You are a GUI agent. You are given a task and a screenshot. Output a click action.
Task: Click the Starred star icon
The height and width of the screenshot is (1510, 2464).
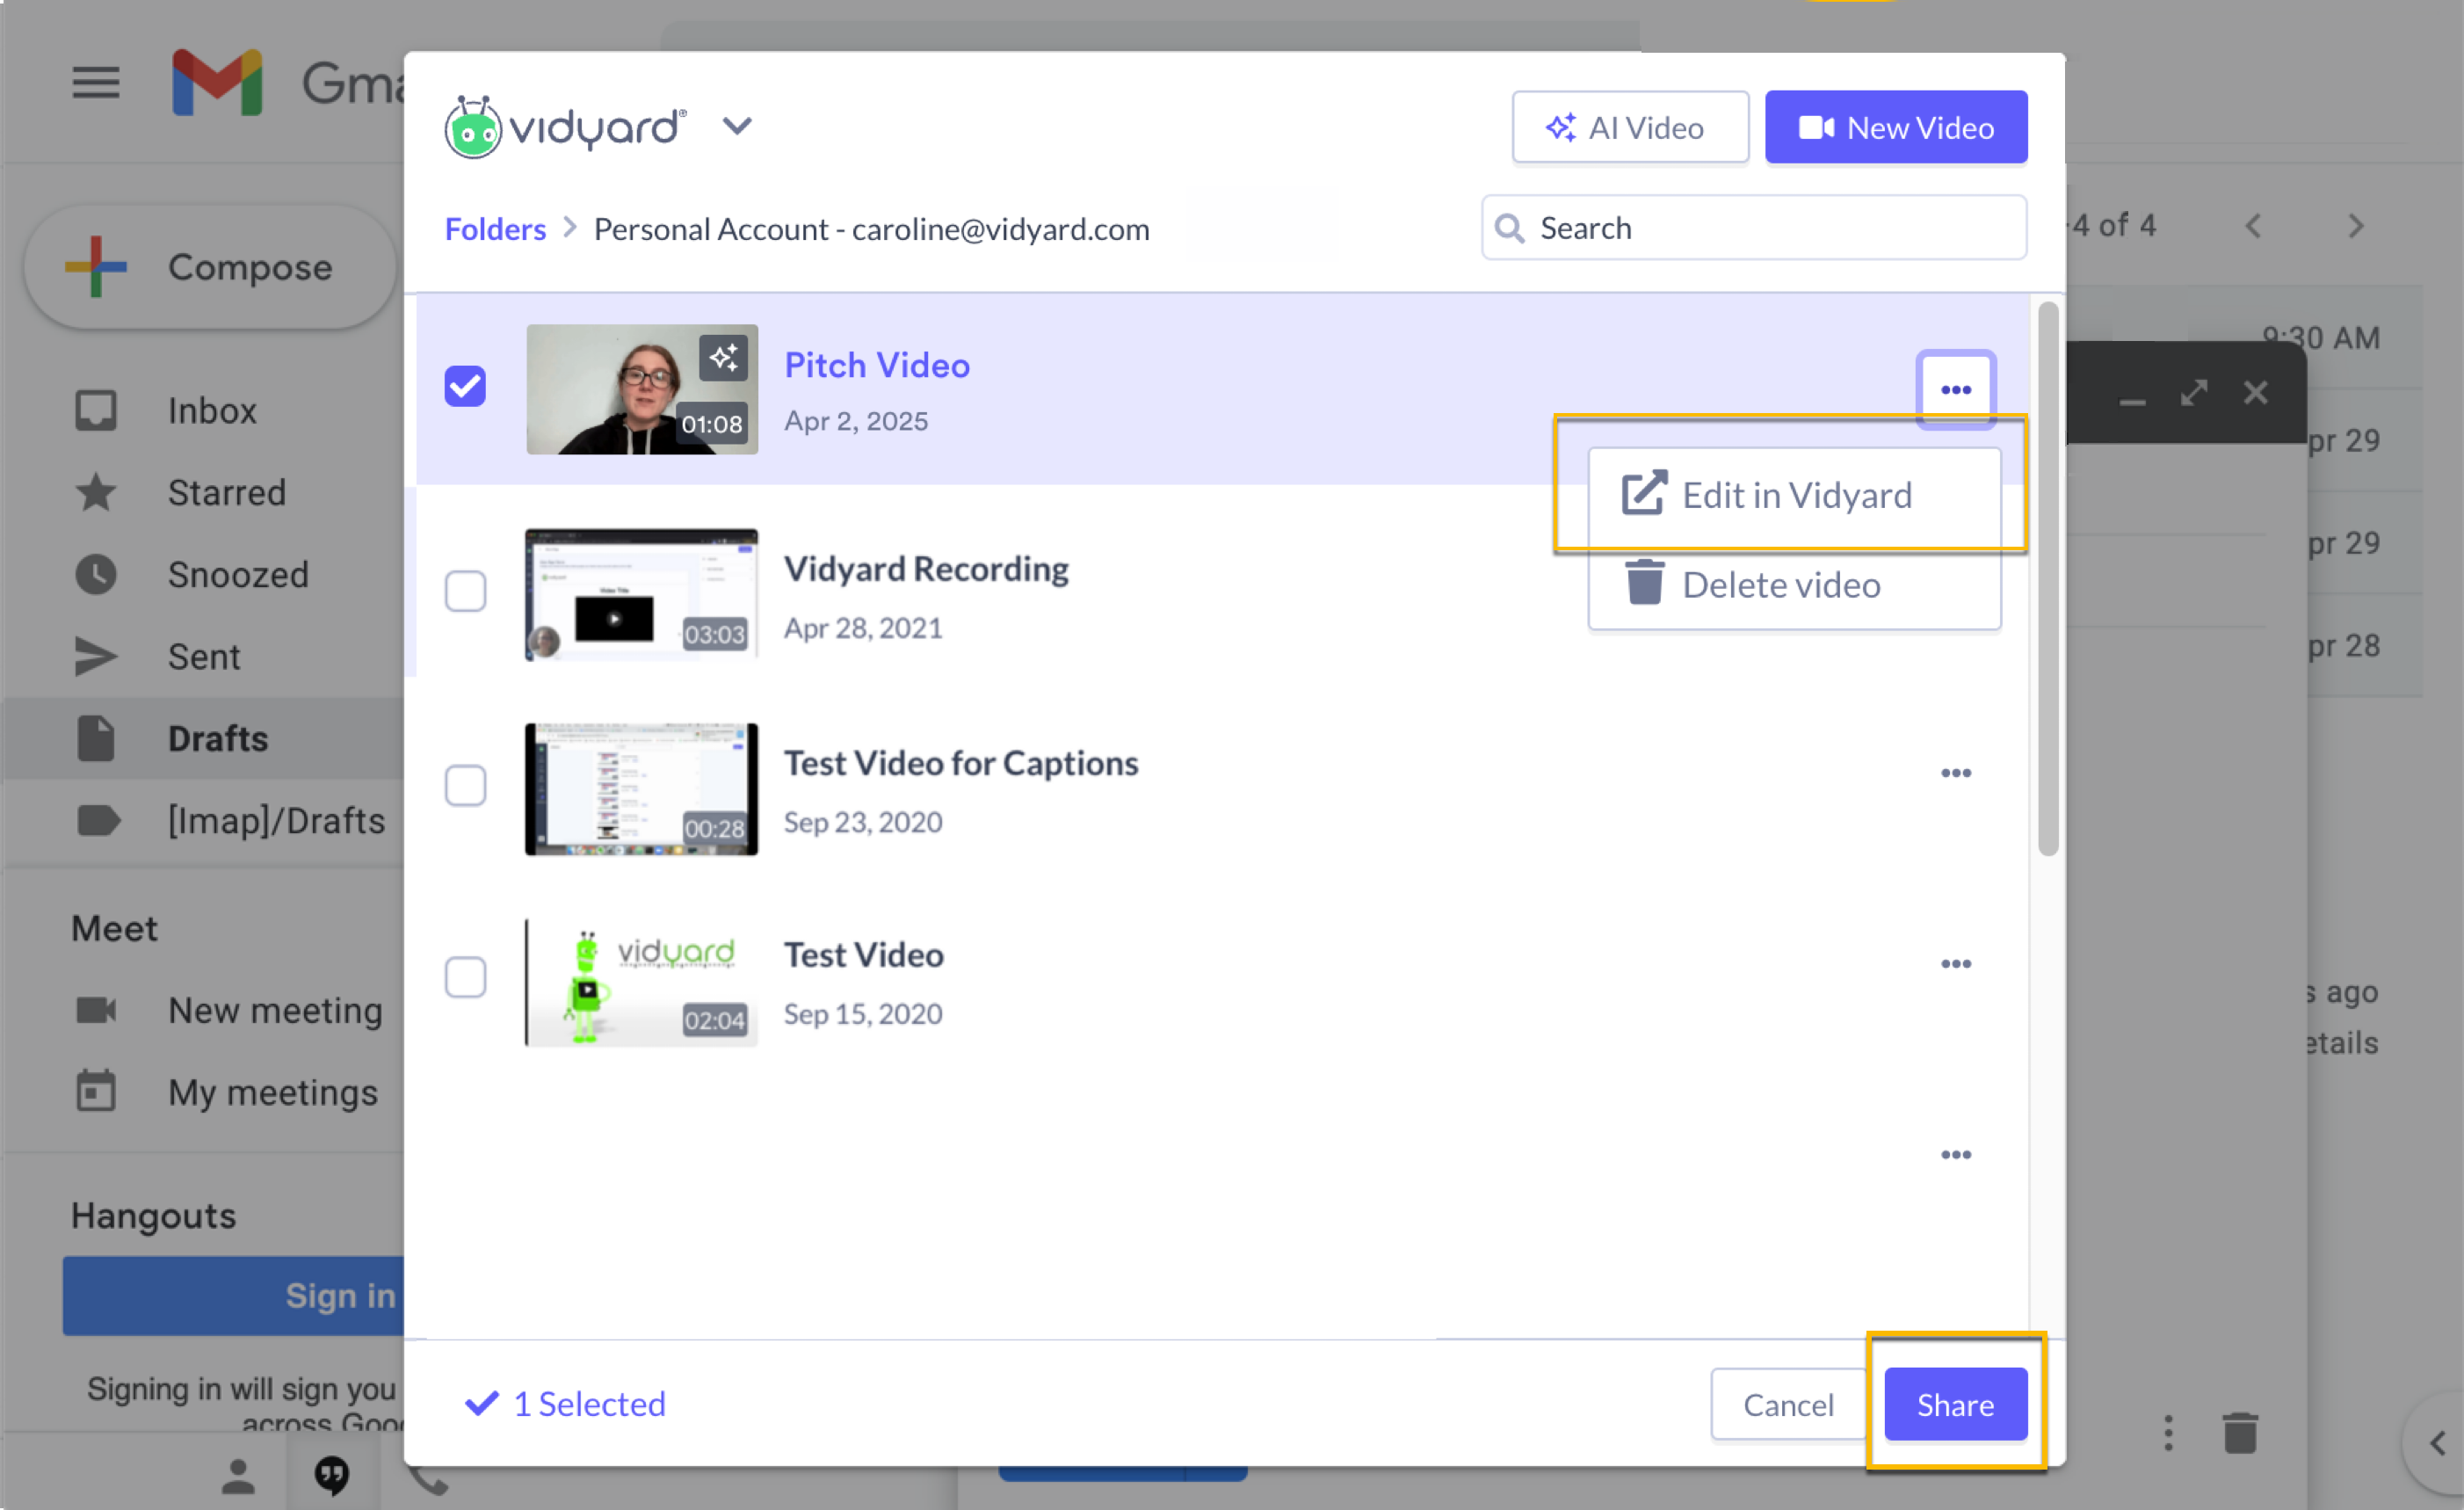tap(96, 493)
